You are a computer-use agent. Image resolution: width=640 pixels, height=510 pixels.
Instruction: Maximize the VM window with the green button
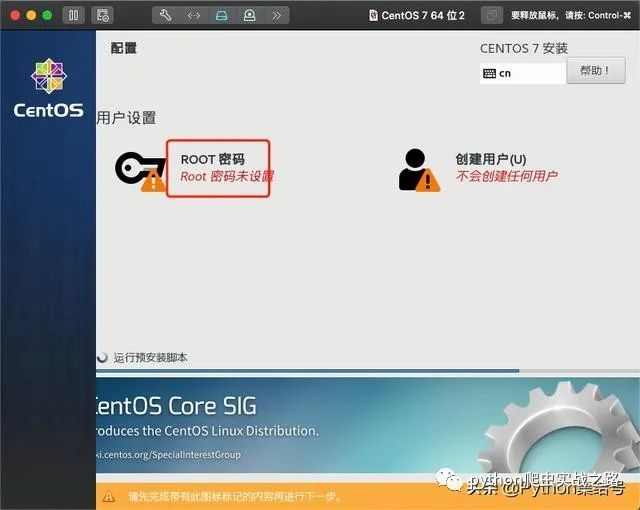click(47, 16)
